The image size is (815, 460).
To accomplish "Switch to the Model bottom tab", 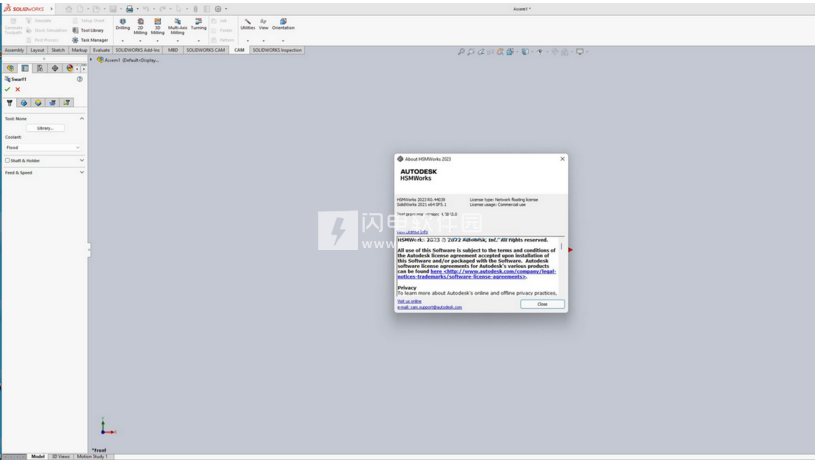I will coord(38,456).
